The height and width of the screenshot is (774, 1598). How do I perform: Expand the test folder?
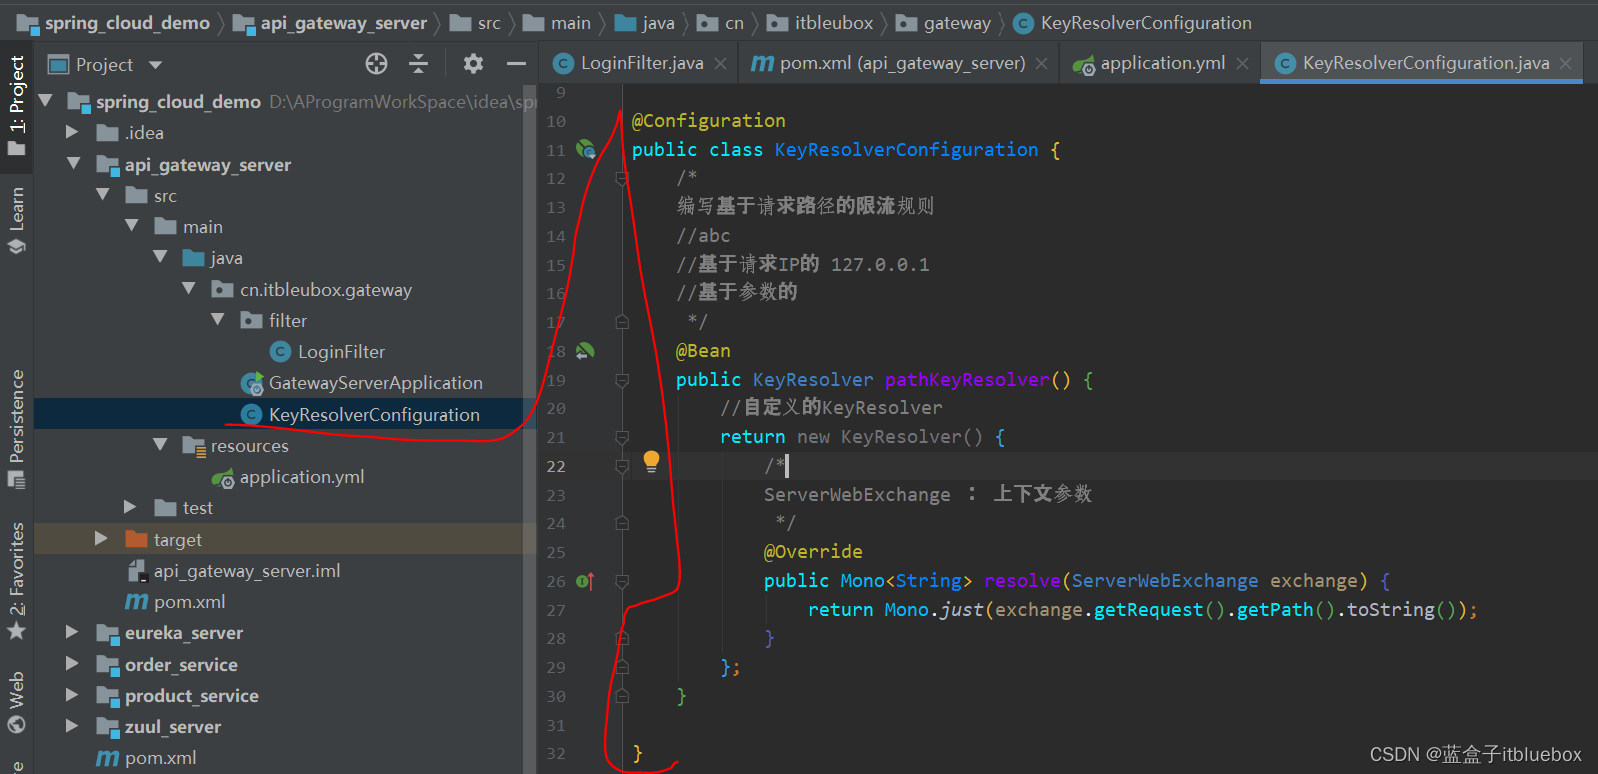pos(130,507)
